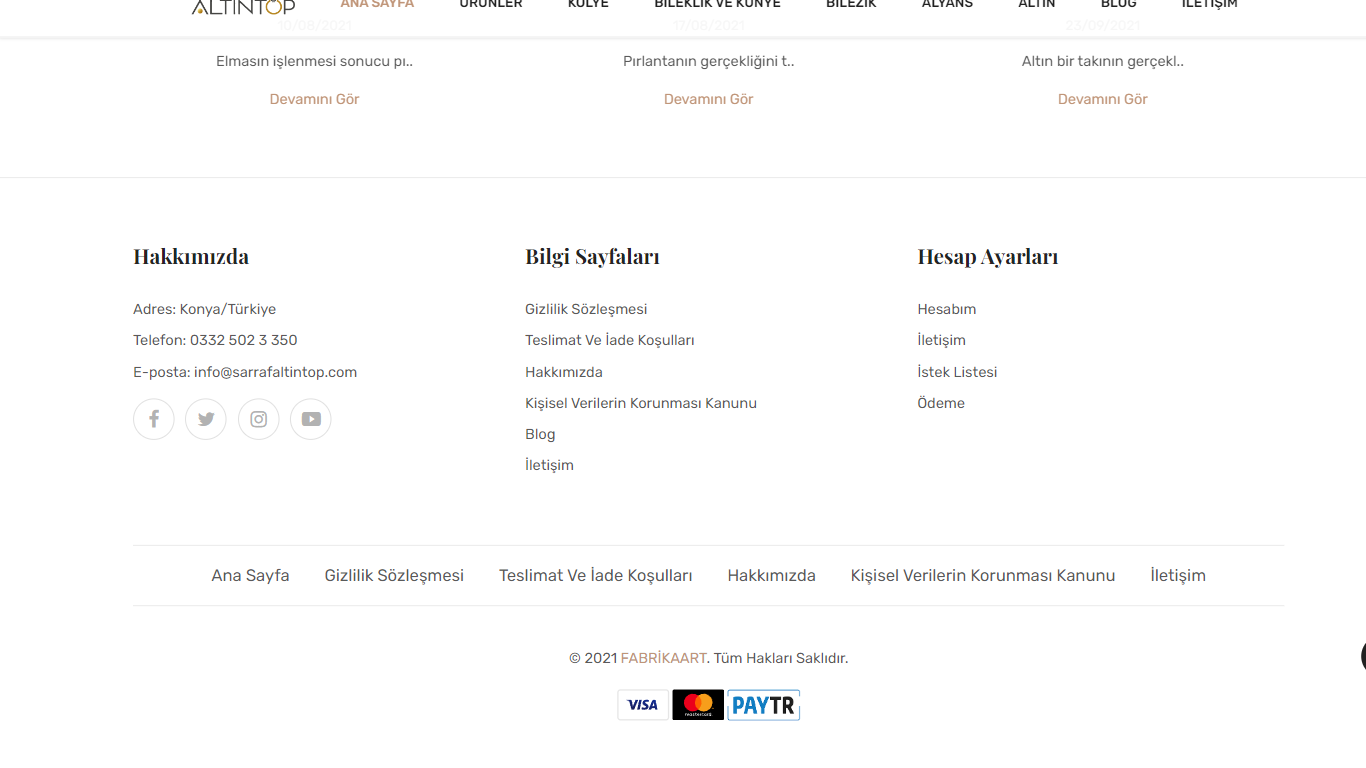Open Blog under Bilgi Sayfaları
The width and height of the screenshot is (1366, 768).
coord(540,434)
